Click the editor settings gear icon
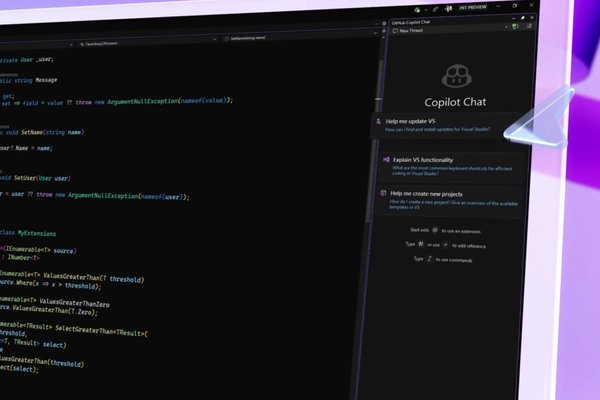The width and height of the screenshot is (600, 400). [x=384, y=24]
